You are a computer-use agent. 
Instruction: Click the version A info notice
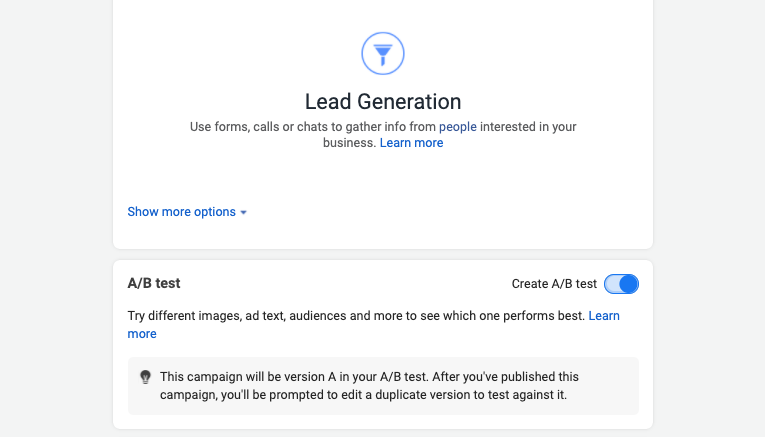[383, 386]
